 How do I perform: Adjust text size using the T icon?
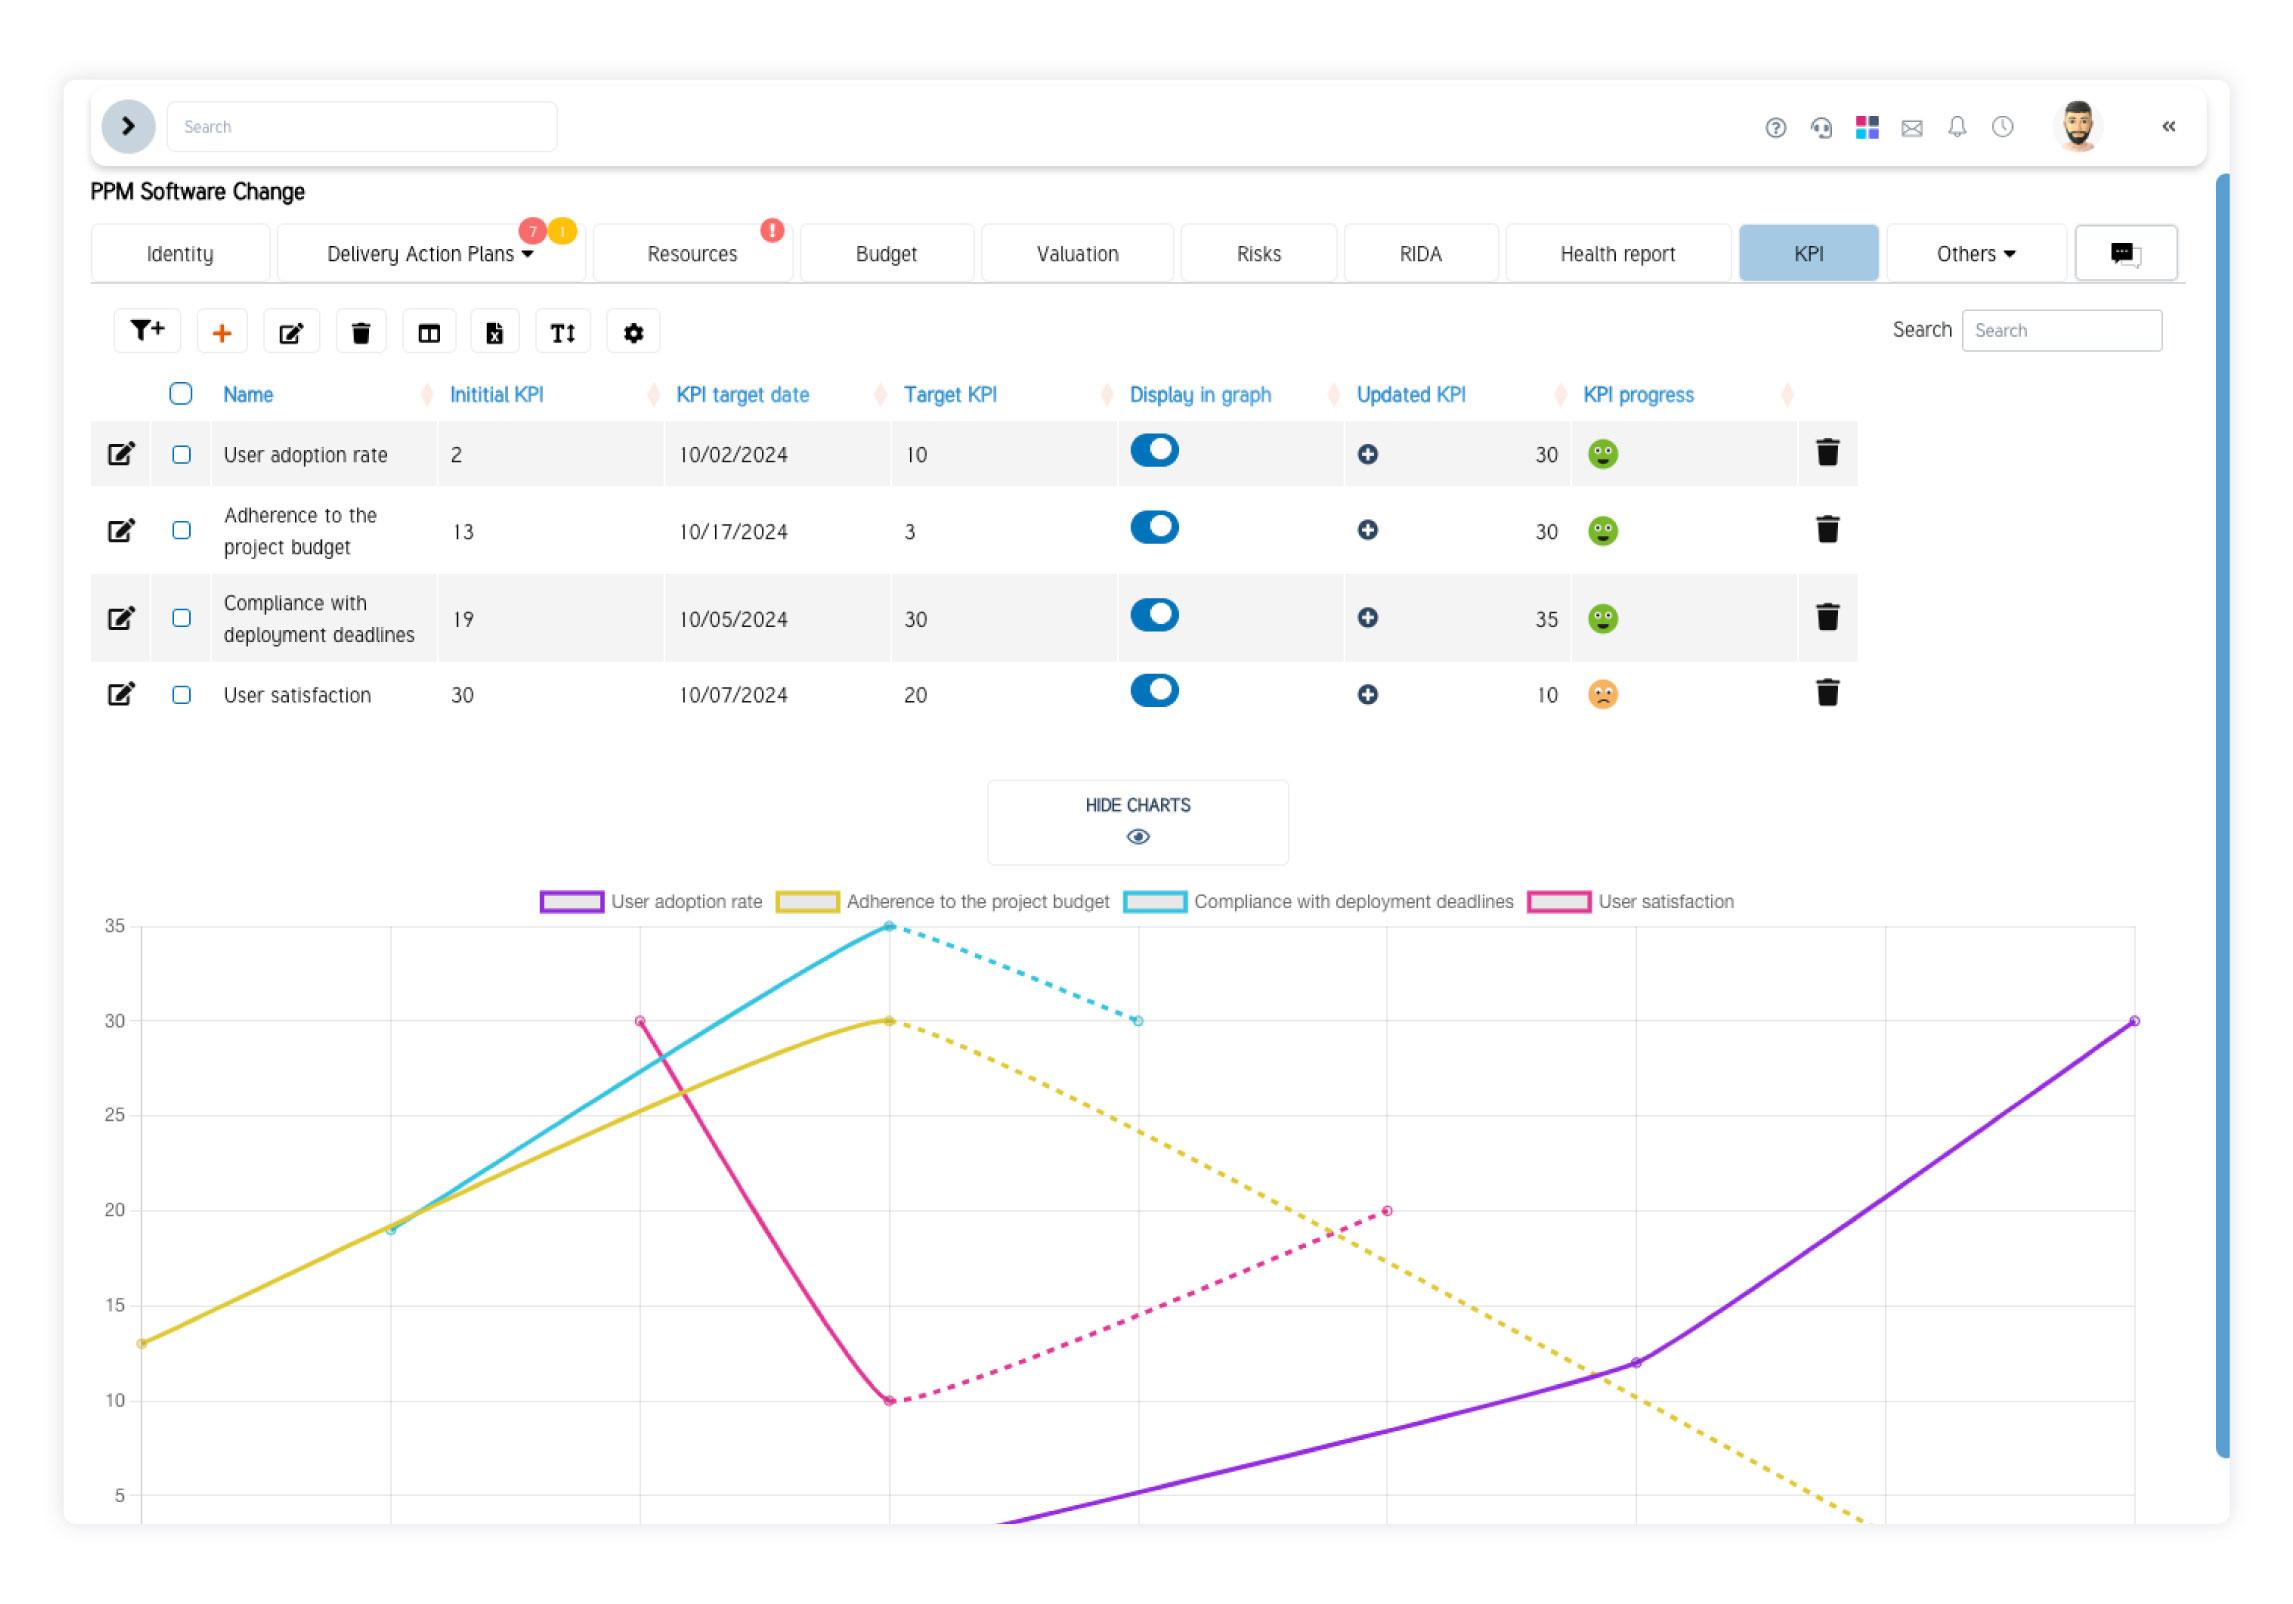563,330
